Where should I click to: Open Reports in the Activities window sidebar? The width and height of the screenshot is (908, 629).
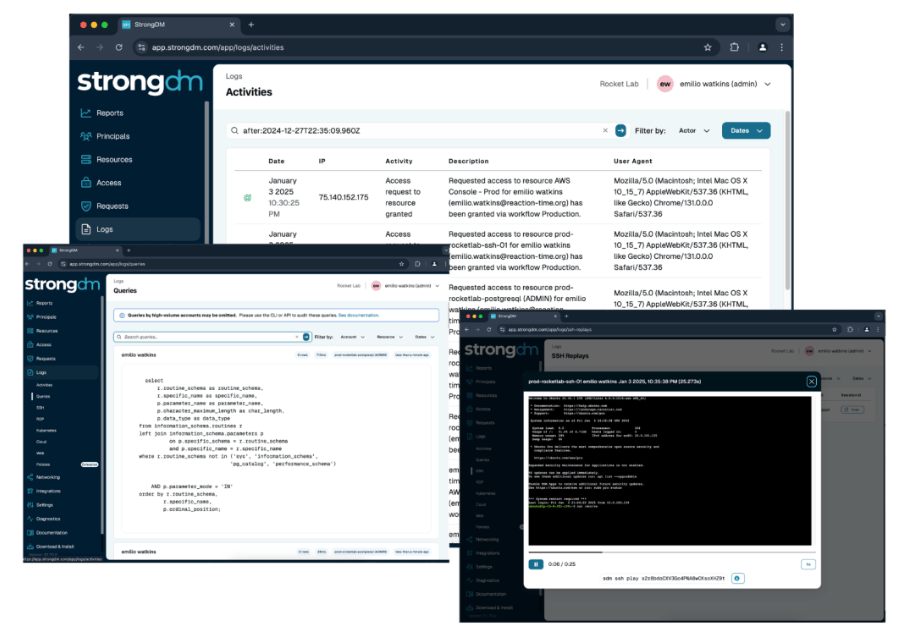click(109, 113)
